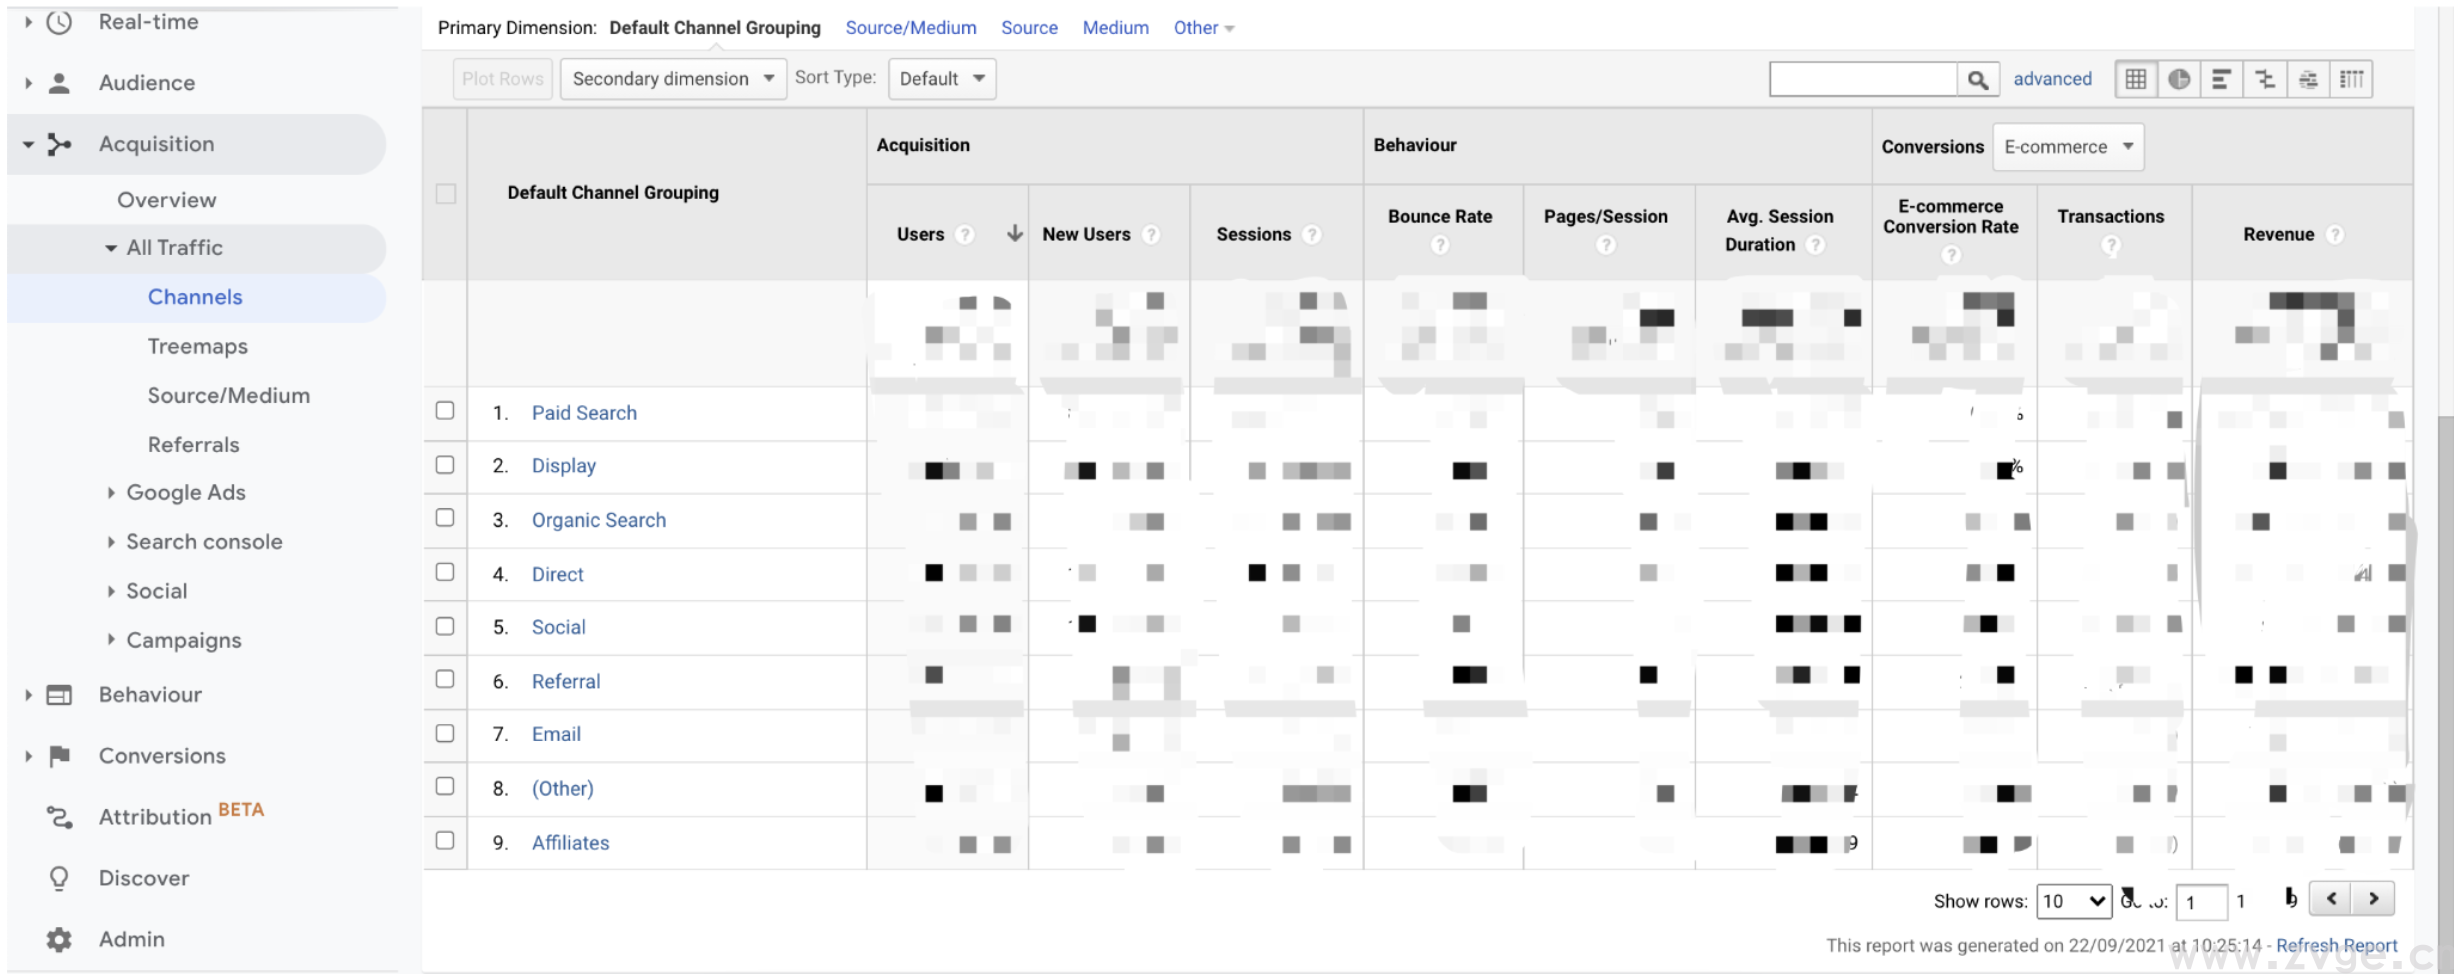Open Treemaps in the sidebar
Screen dimensions: 2454x974
tap(197, 346)
